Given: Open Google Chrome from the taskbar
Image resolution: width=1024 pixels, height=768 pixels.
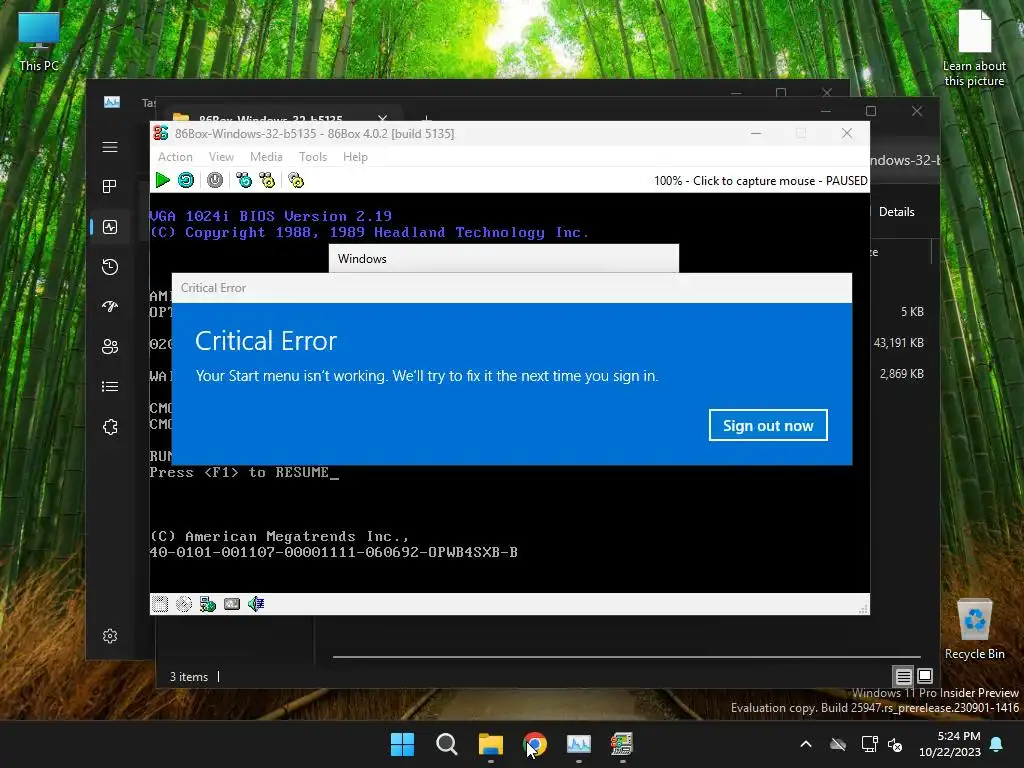Looking at the screenshot, I should click(535, 744).
